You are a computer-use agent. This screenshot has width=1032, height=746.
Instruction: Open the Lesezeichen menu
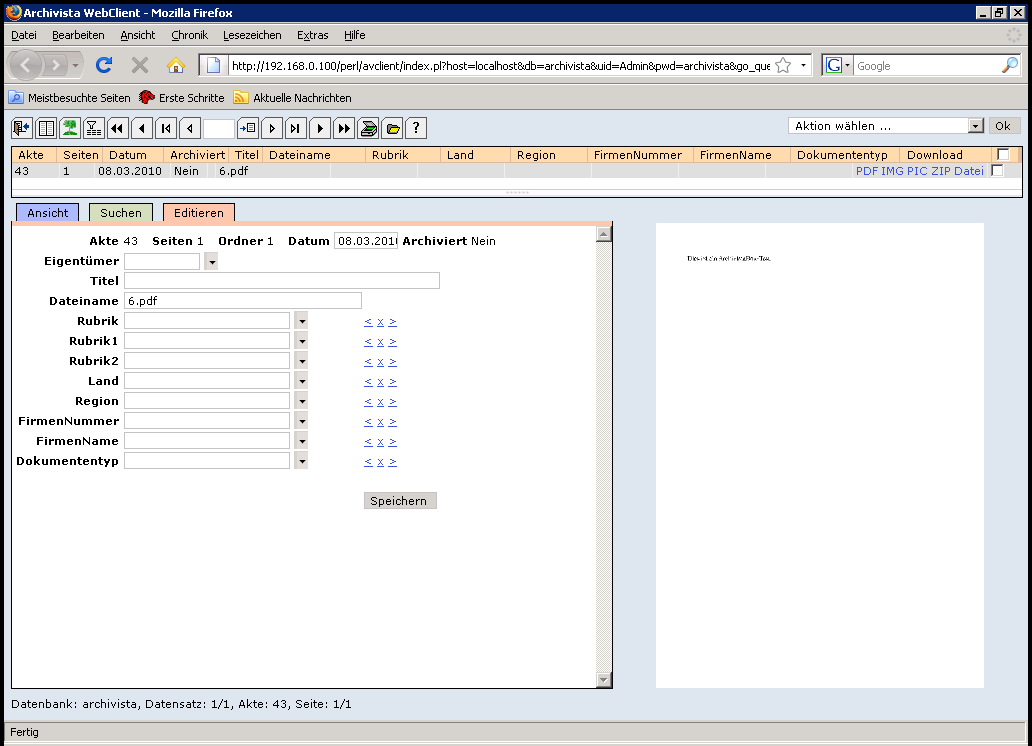point(252,35)
